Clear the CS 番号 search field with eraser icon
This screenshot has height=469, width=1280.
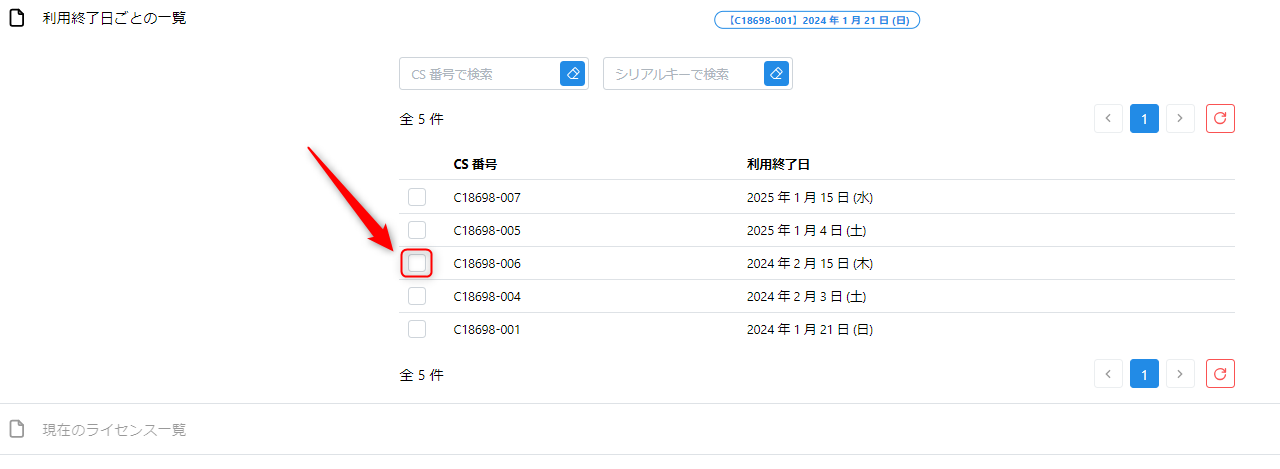click(572, 74)
